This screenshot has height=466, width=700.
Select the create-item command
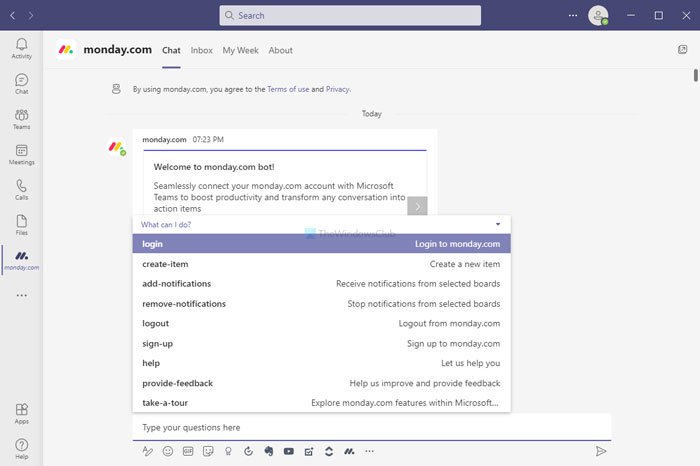click(321, 264)
